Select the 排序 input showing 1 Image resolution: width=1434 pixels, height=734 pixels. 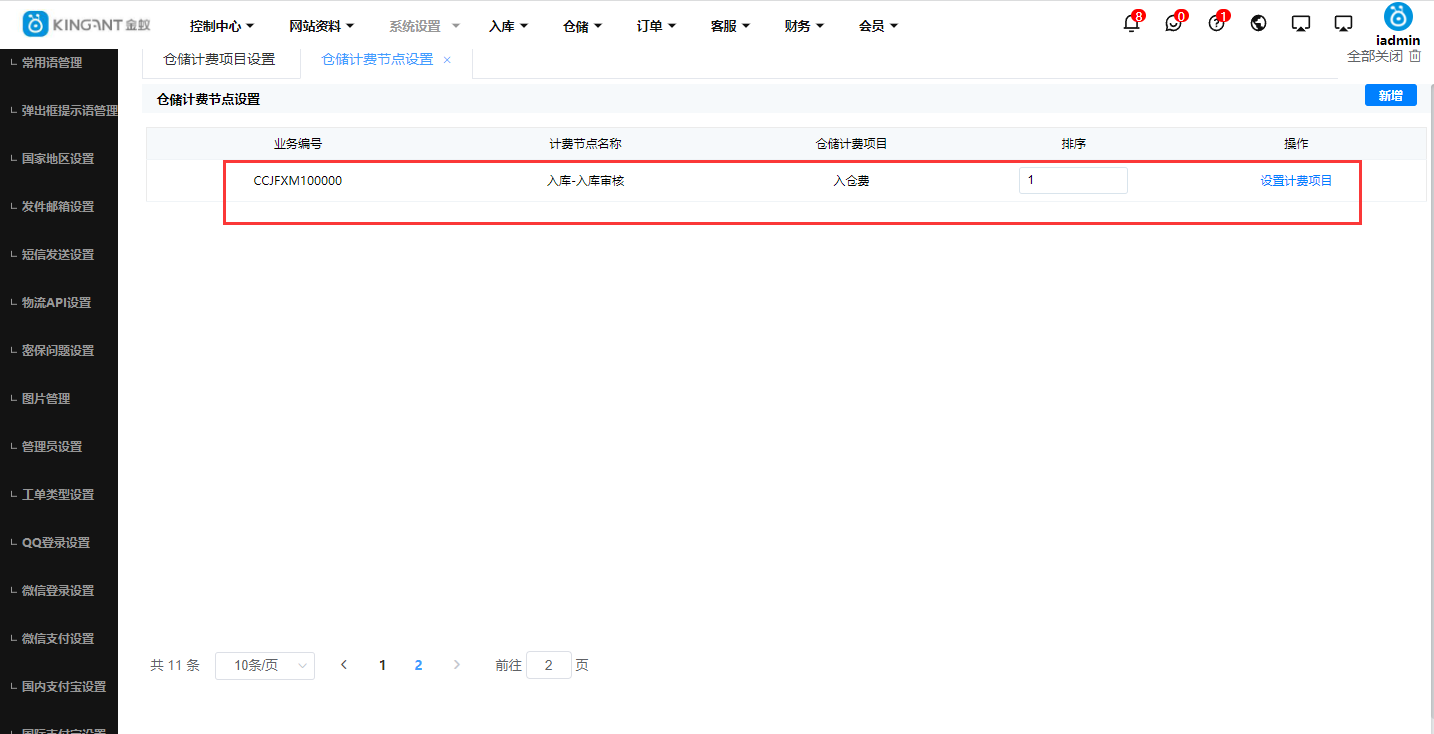[x=1073, y=180]
